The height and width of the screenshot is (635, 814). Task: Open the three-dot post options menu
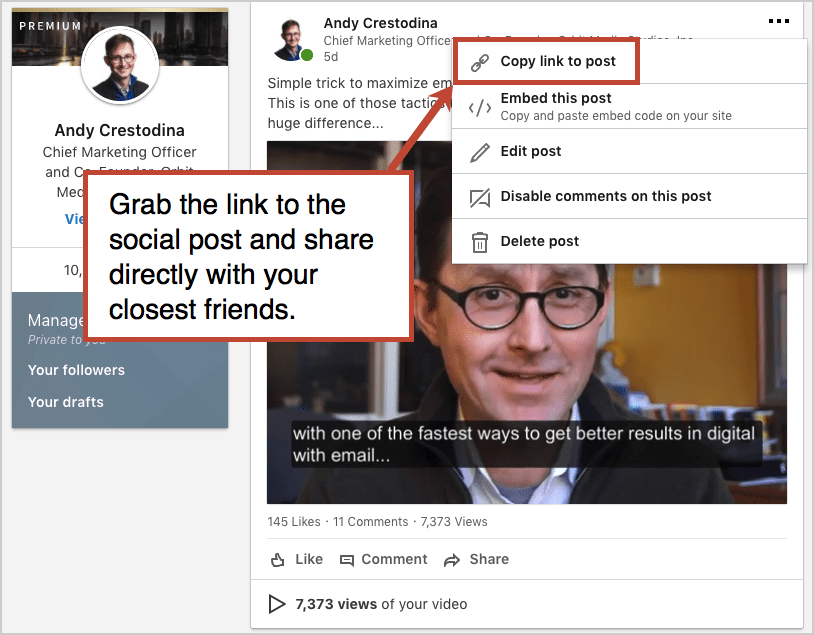coord(779,21)
